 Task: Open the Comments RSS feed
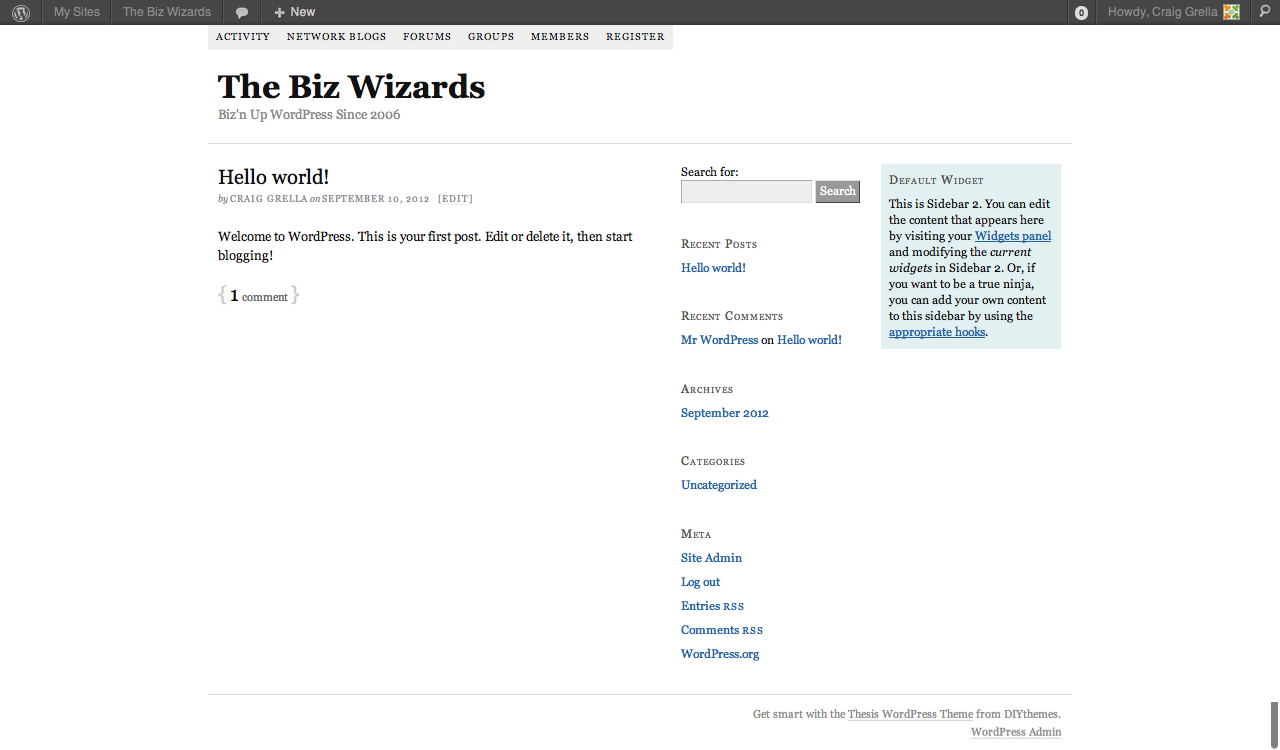point(722,630)
